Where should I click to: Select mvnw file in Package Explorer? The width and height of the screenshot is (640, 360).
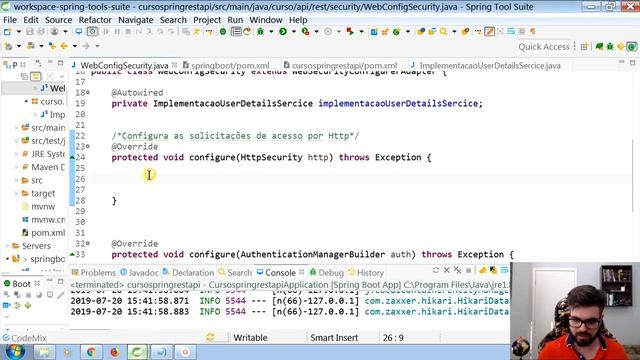coord(43,207)
